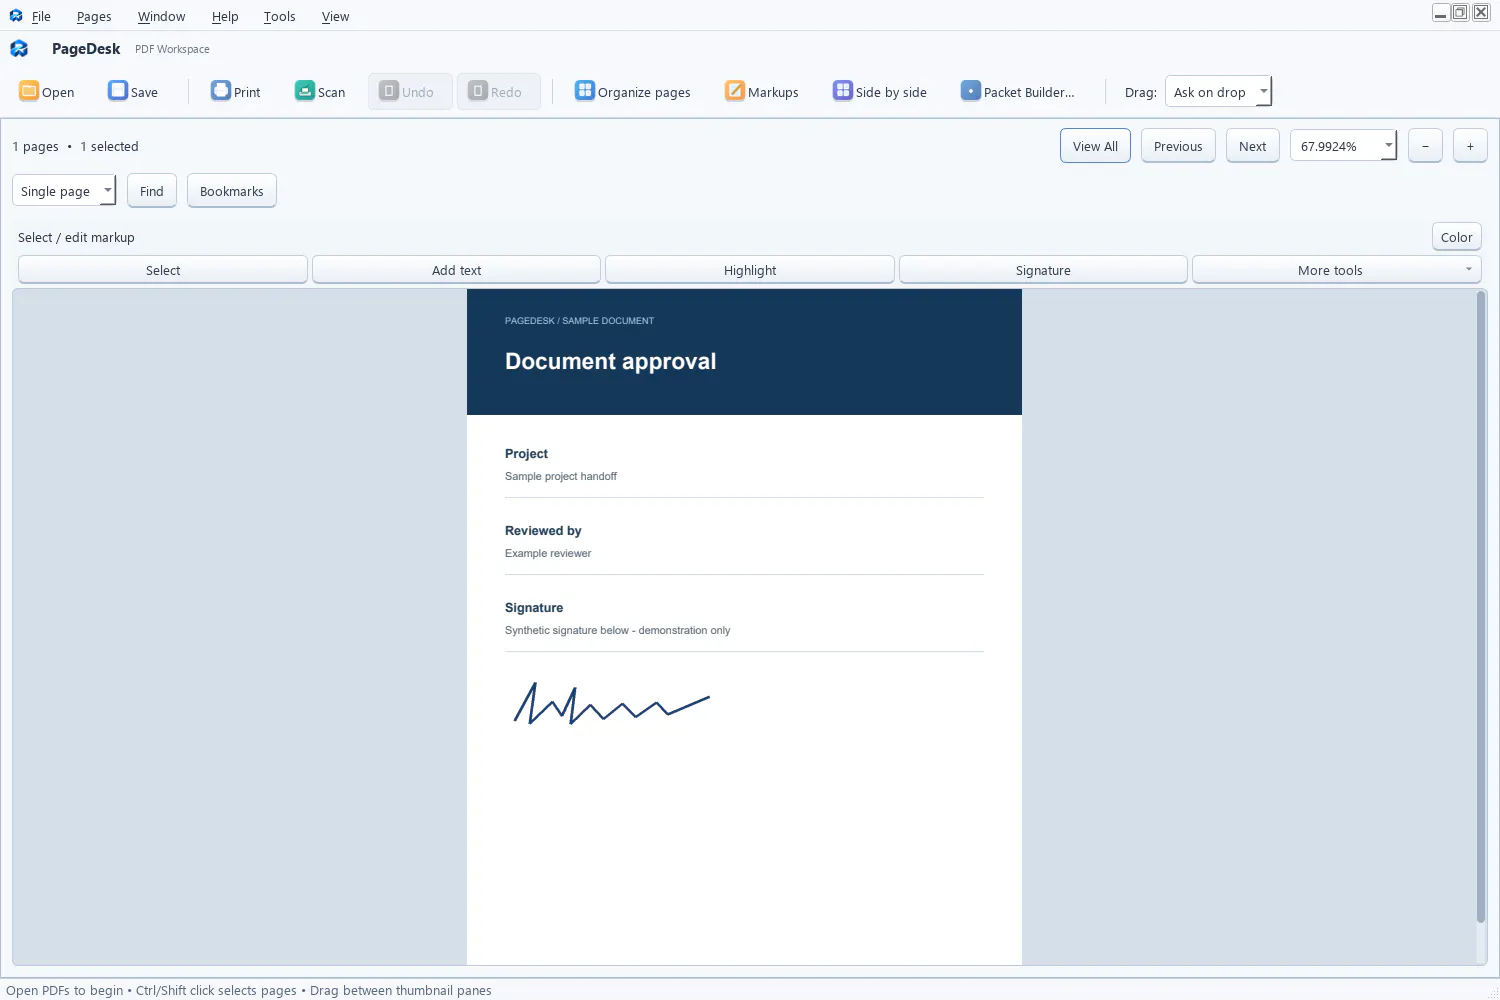Zoom in with the plus button
The width and height of the screenshot is (1500, 1000).
(1470, 146)
